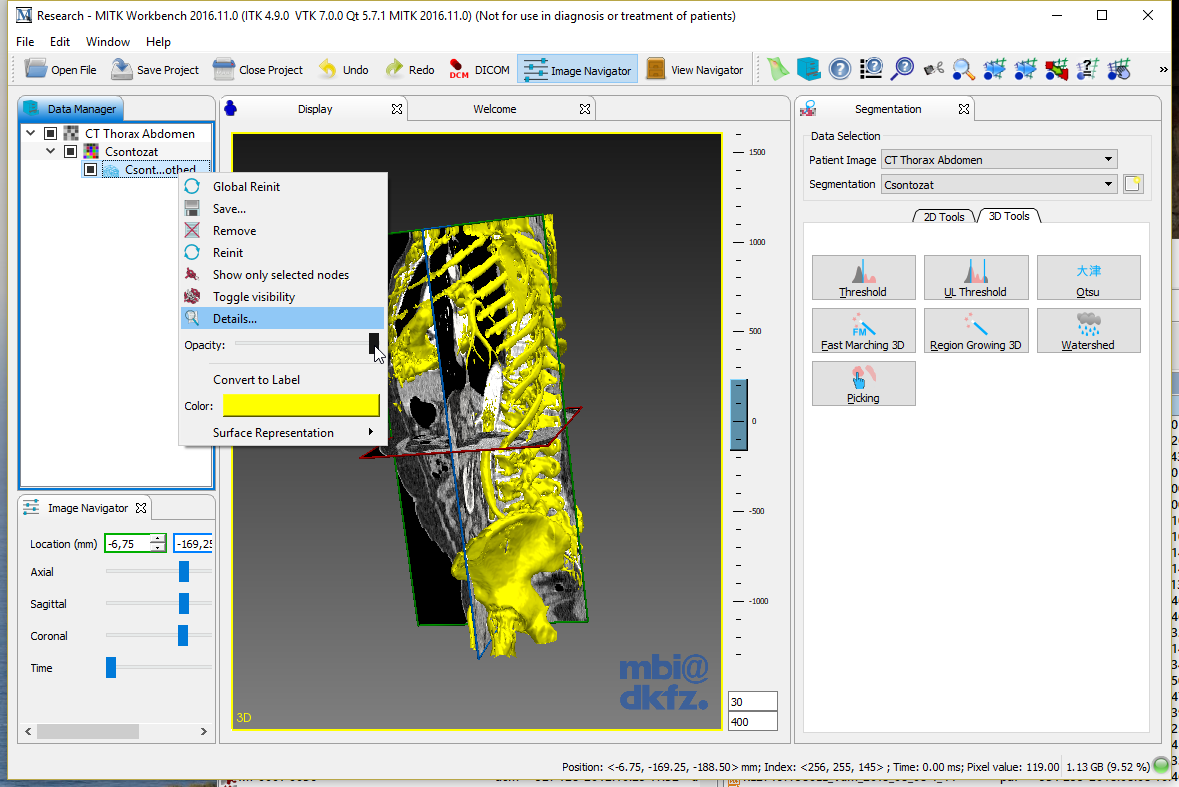Activate the Picking tool

863,384
